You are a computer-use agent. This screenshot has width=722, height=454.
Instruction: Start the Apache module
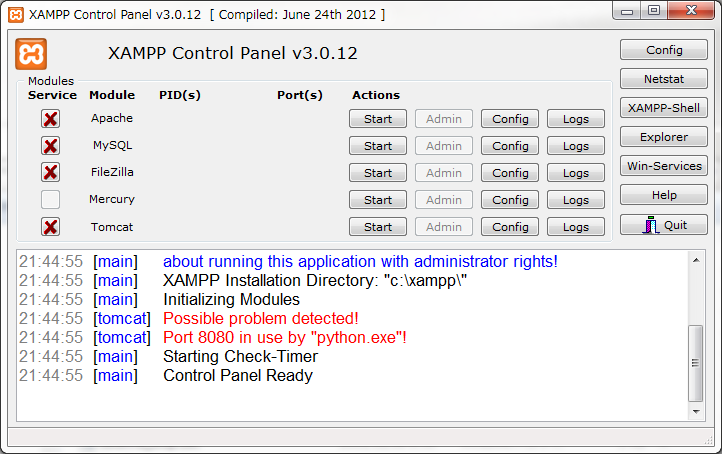378,119
